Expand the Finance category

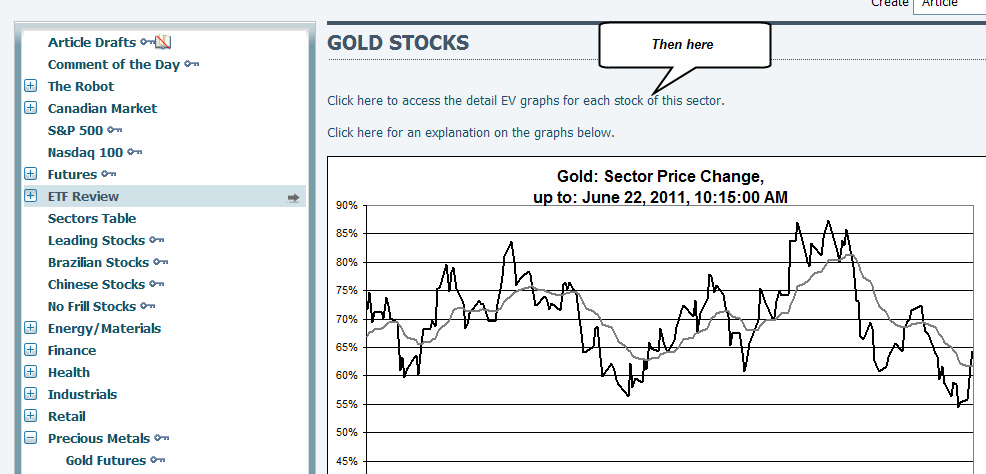click(x=30, y=350)
